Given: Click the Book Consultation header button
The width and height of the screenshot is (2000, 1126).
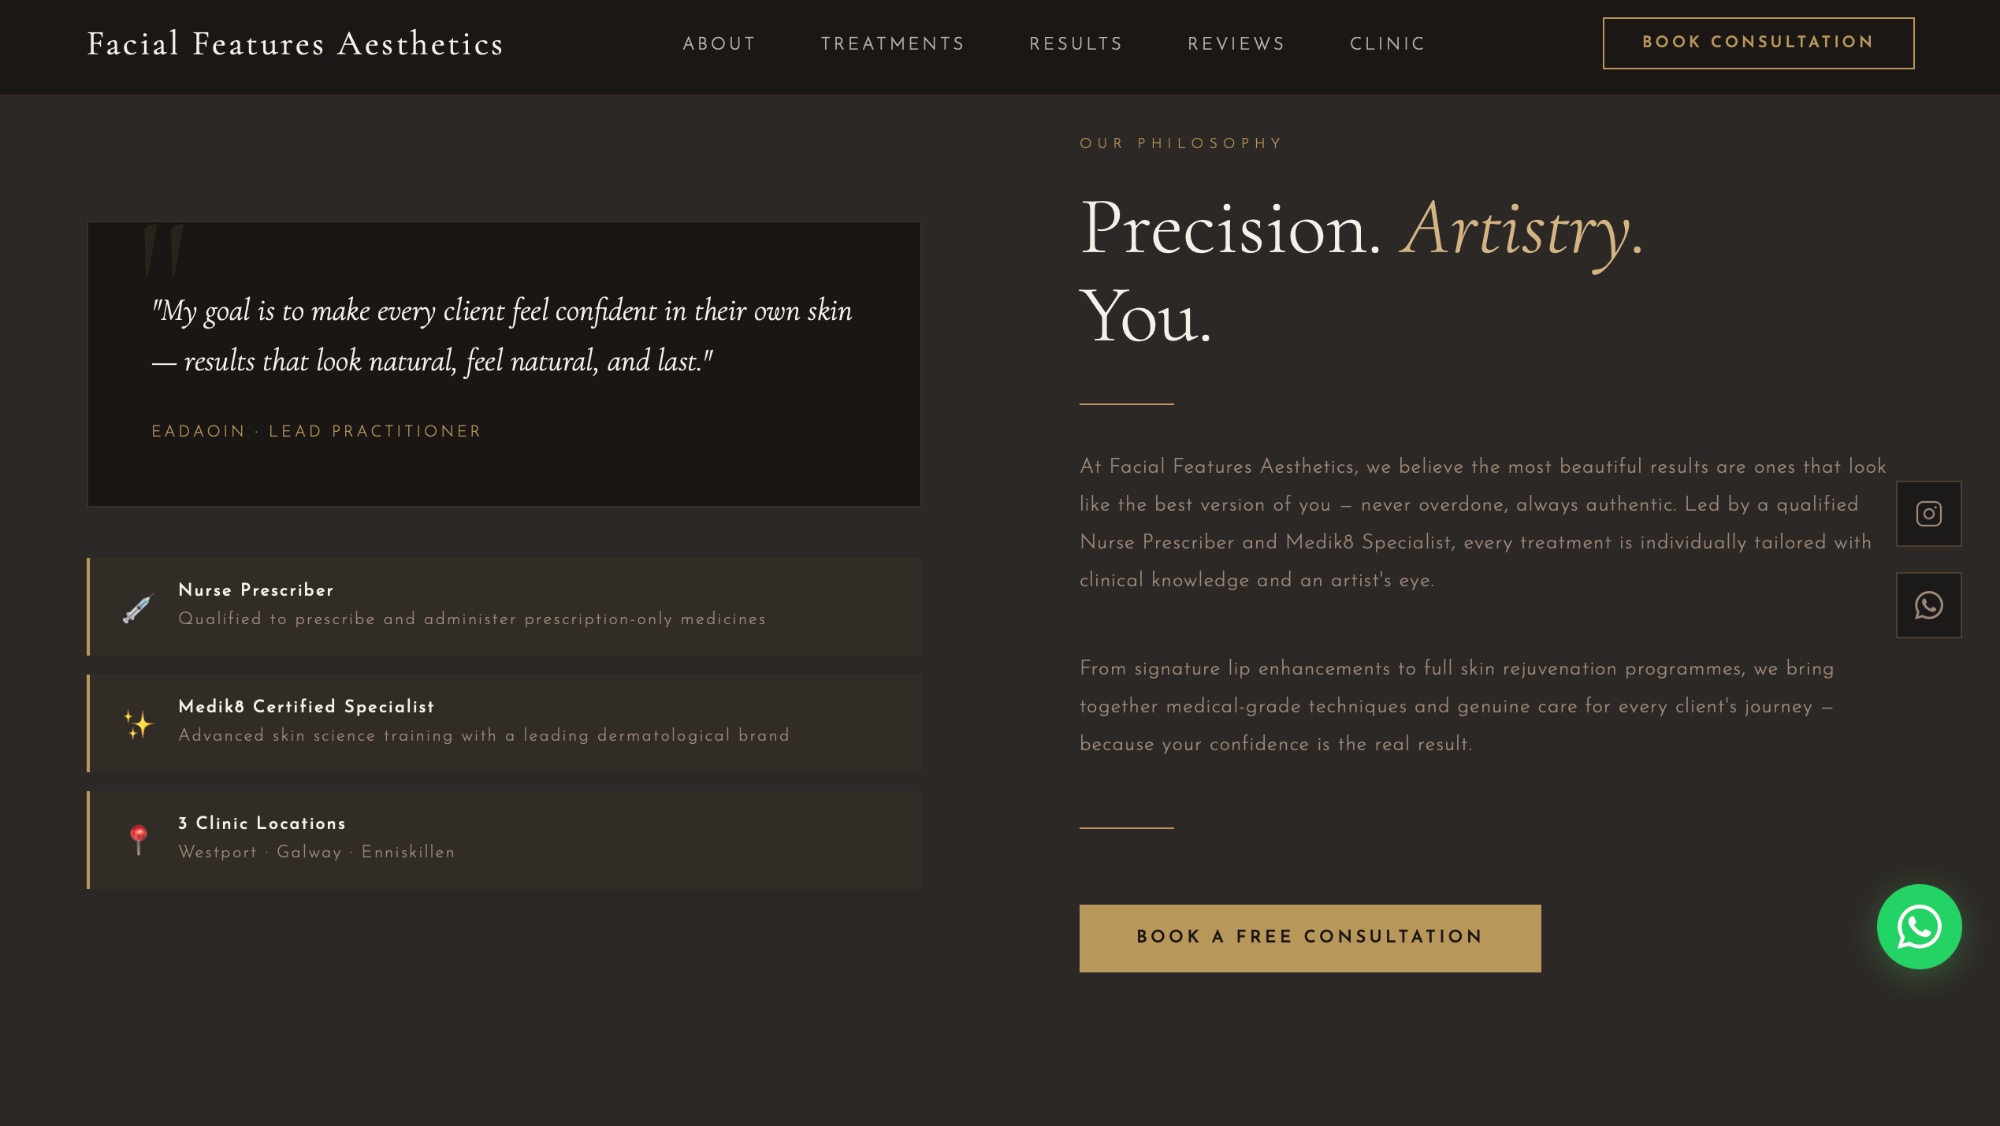Looking at the screenshot, I should pos(1757,42).
